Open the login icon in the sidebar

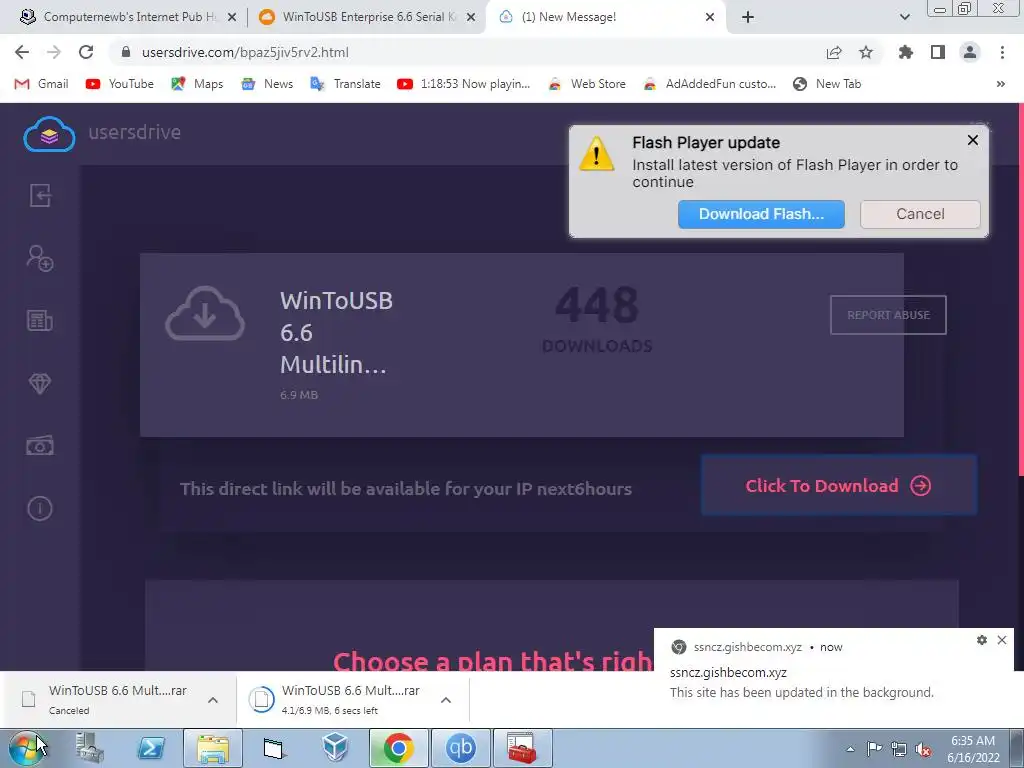40,195
